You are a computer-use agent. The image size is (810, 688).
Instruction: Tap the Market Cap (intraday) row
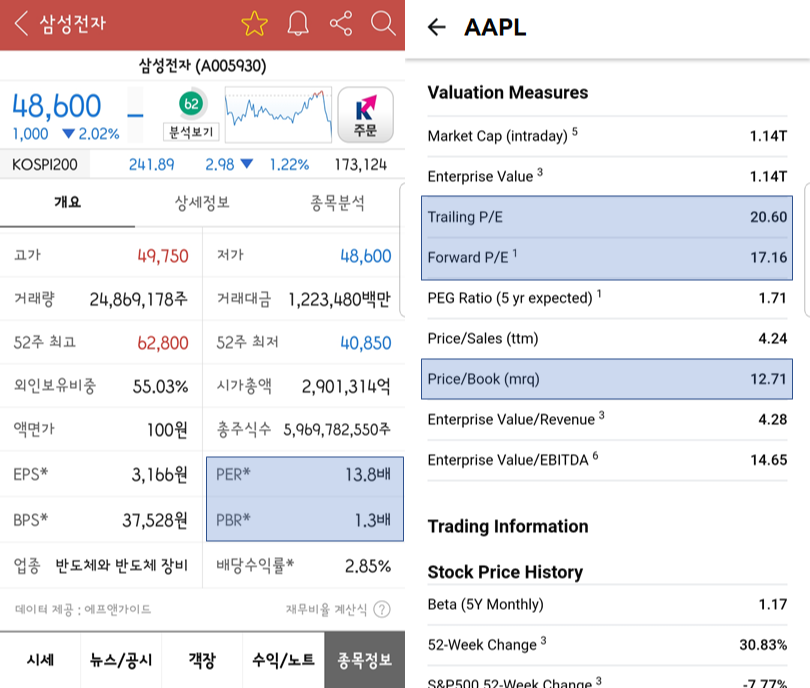(x=607, y=136)
